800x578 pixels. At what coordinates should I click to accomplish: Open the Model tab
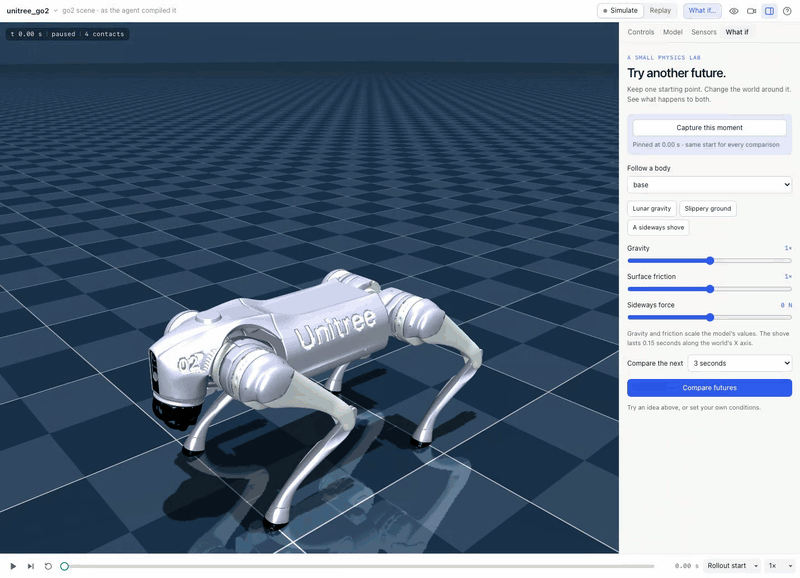(672, 32)
